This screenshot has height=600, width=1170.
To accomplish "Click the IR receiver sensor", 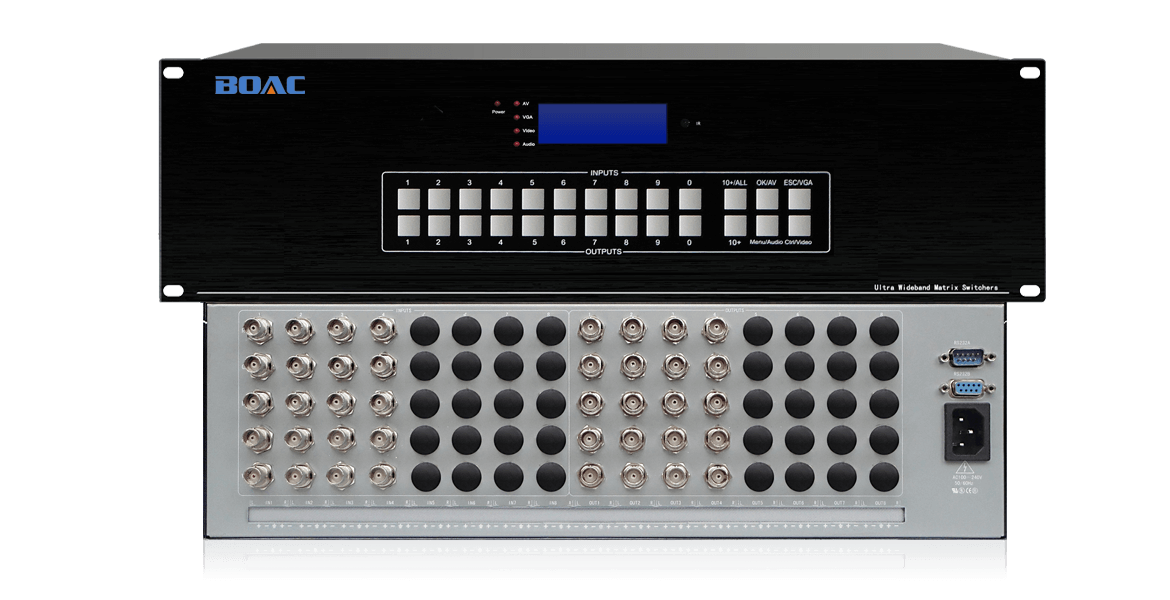I will 684,123.
